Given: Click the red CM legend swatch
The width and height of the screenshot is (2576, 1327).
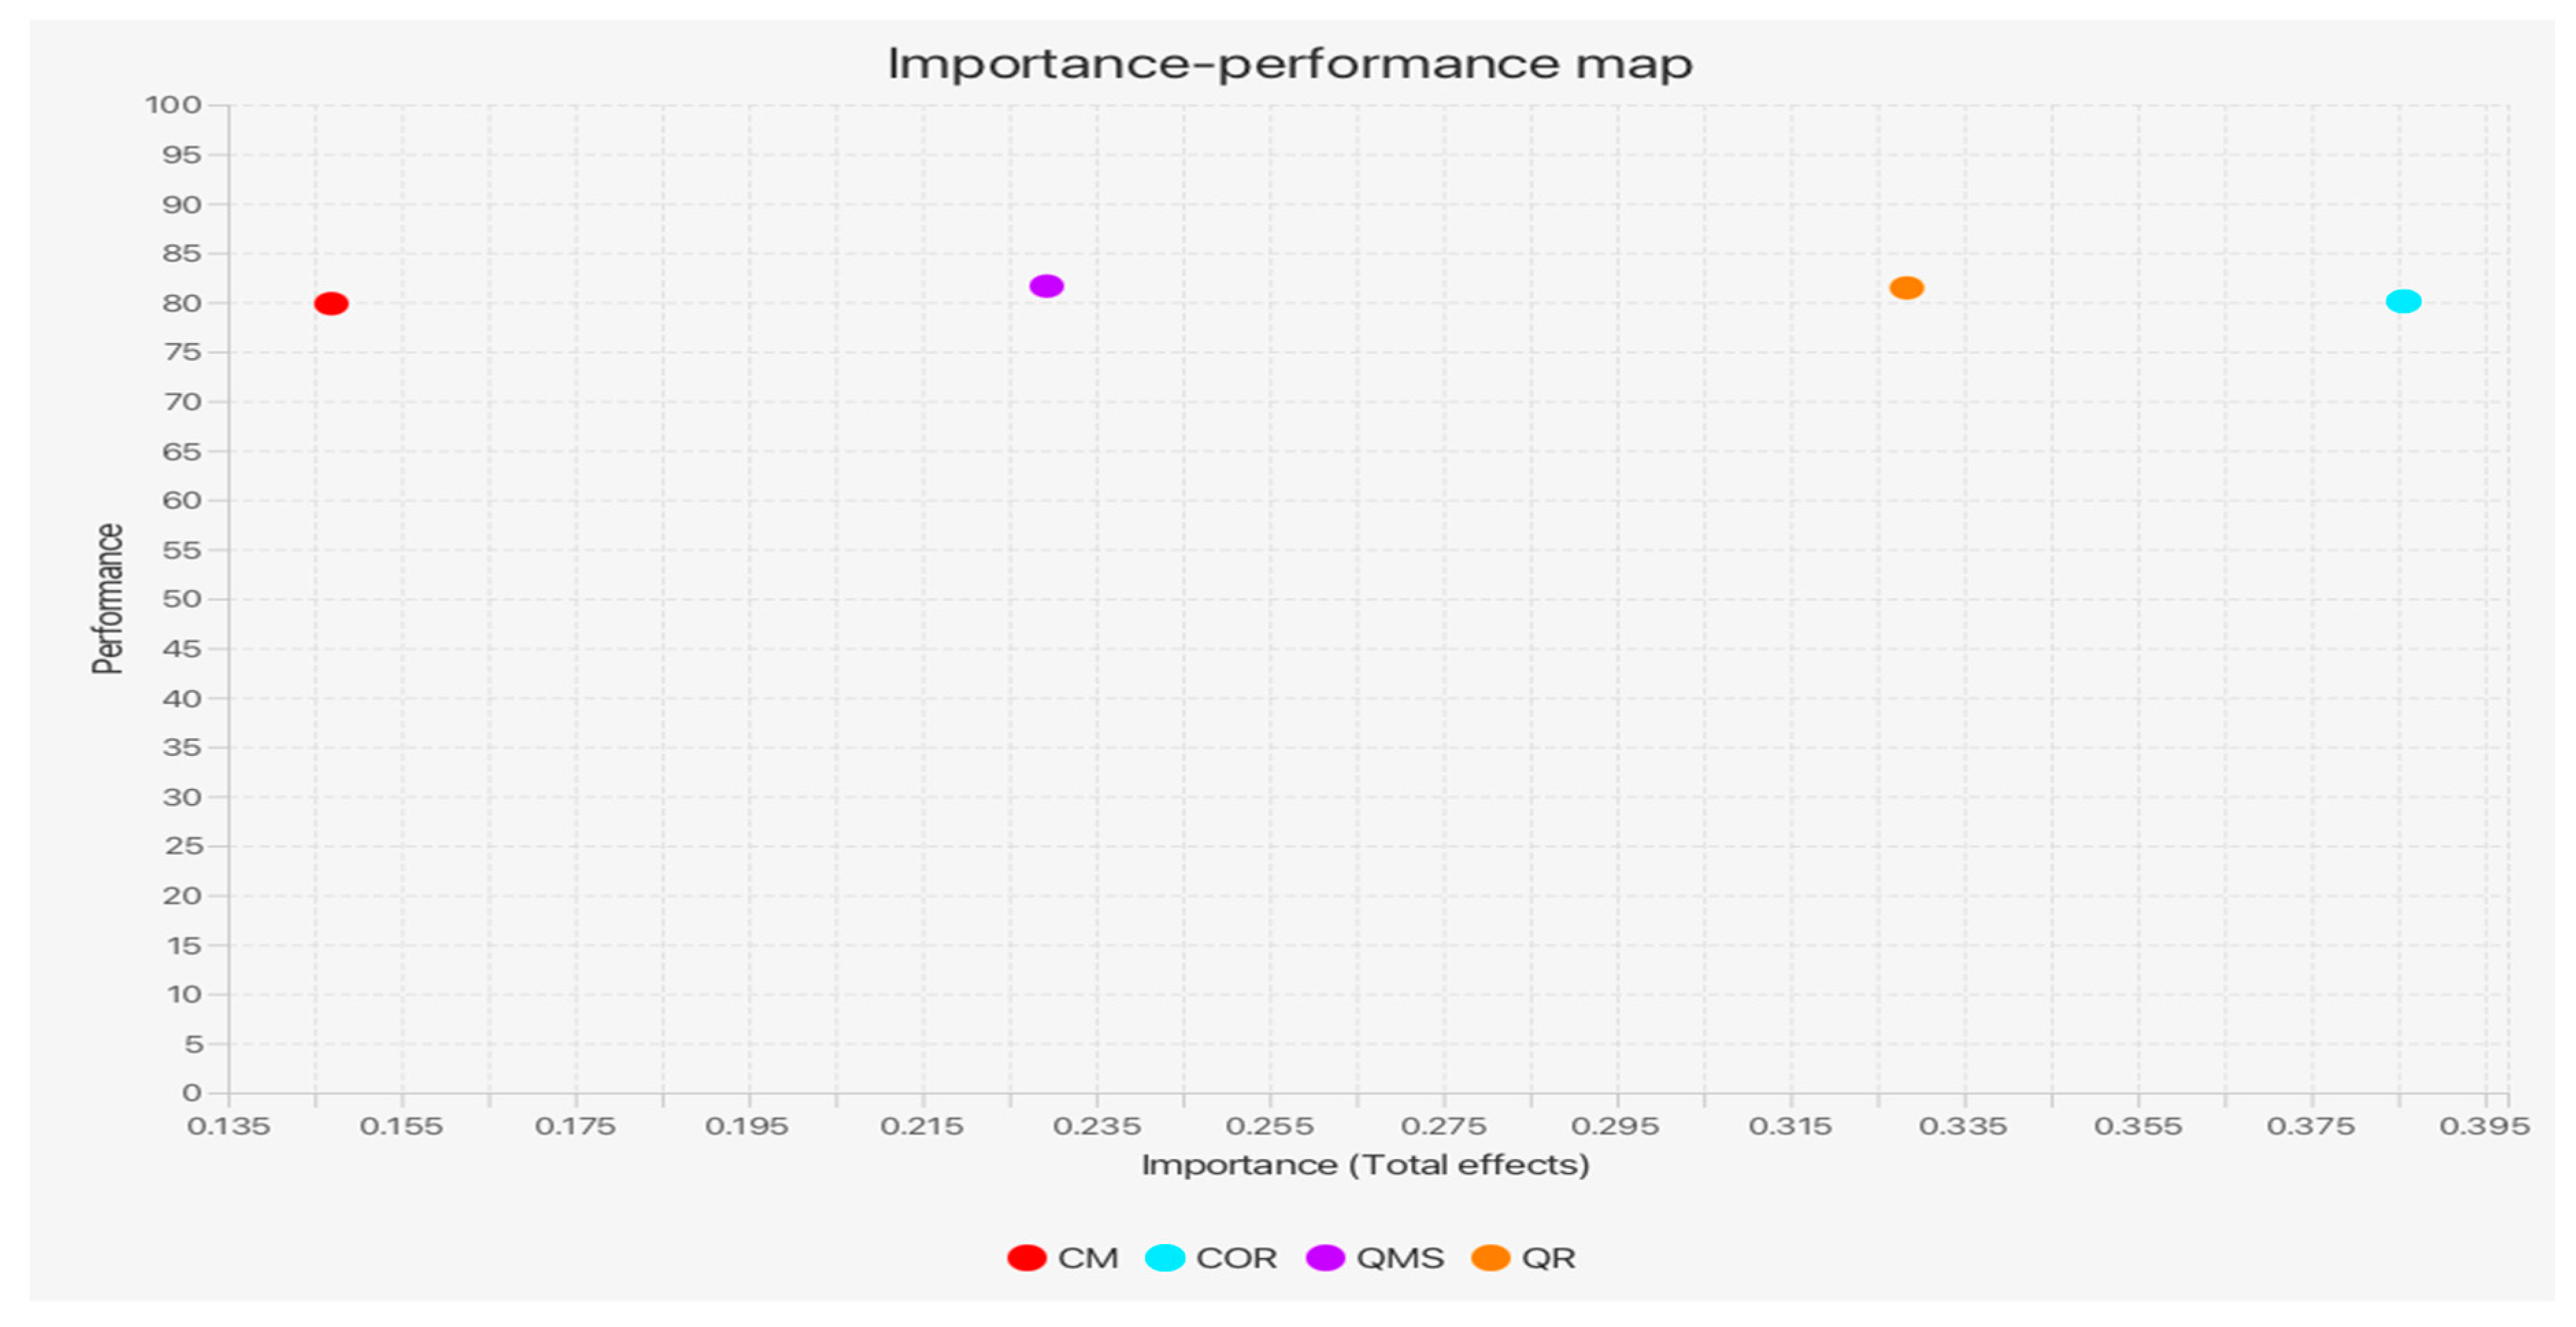Looking at the screenshot, I should click(x=1026, y=1258).
